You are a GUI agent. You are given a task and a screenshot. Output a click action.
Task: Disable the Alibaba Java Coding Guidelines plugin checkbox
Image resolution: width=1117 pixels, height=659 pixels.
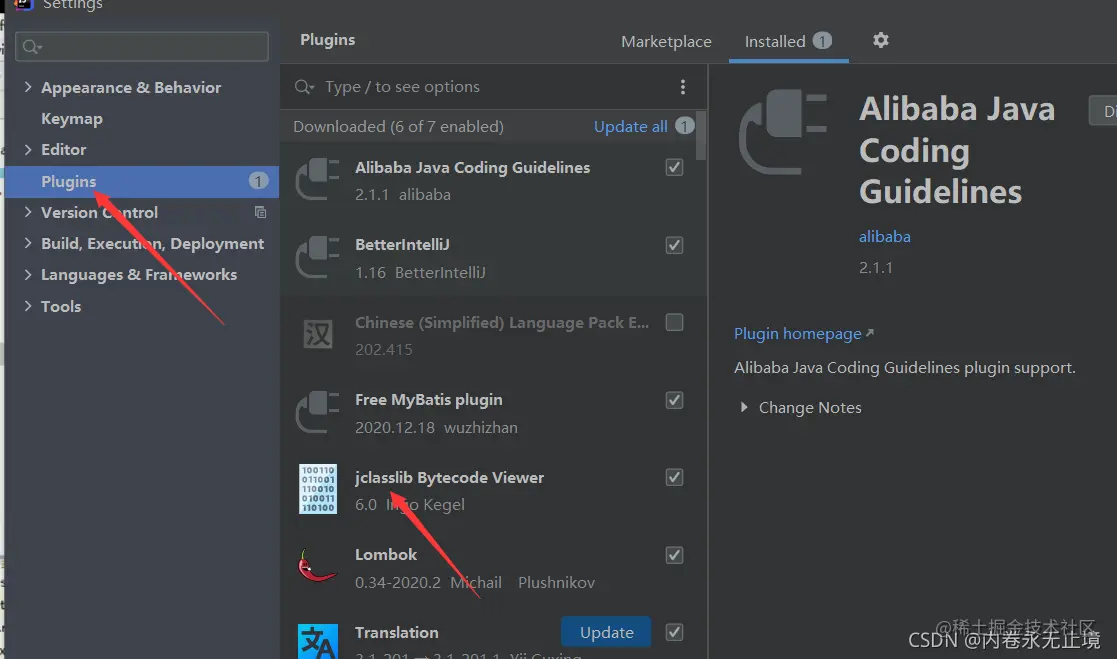tap(674, 167)
